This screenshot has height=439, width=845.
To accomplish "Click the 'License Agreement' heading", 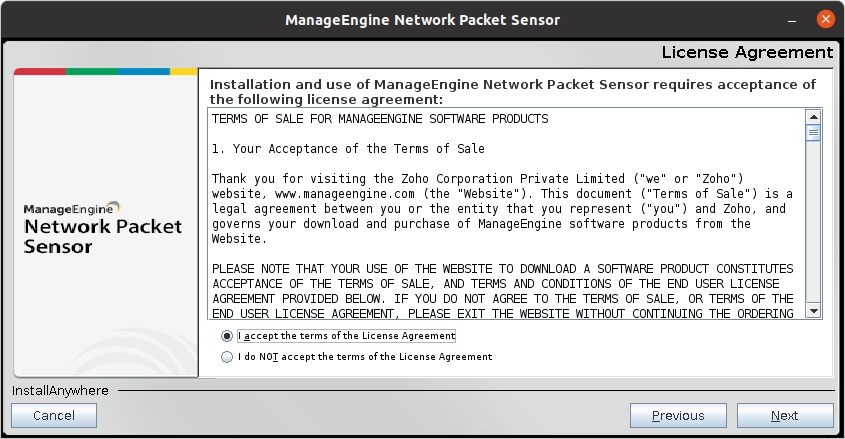I will point(747,52).
